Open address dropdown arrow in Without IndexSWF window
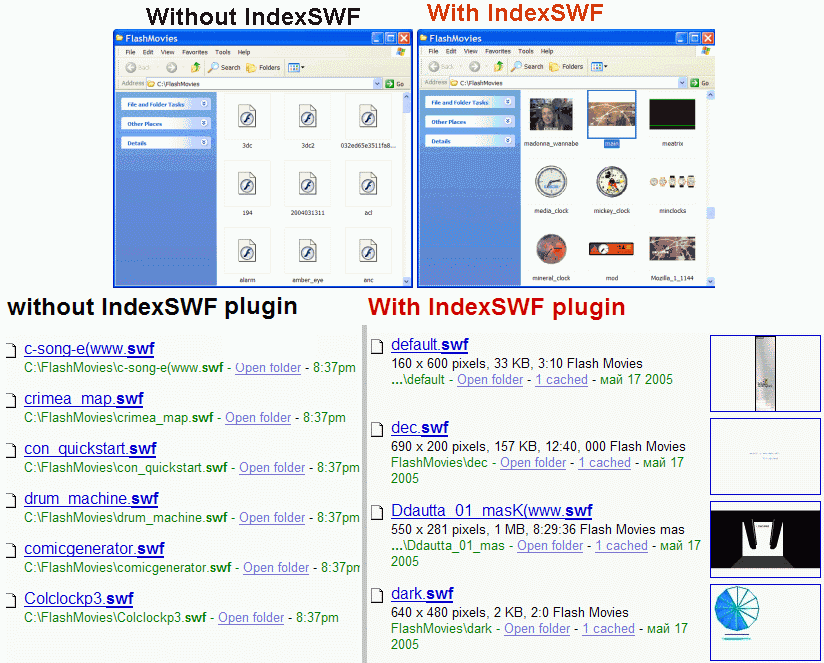 [x=377, y=84]
